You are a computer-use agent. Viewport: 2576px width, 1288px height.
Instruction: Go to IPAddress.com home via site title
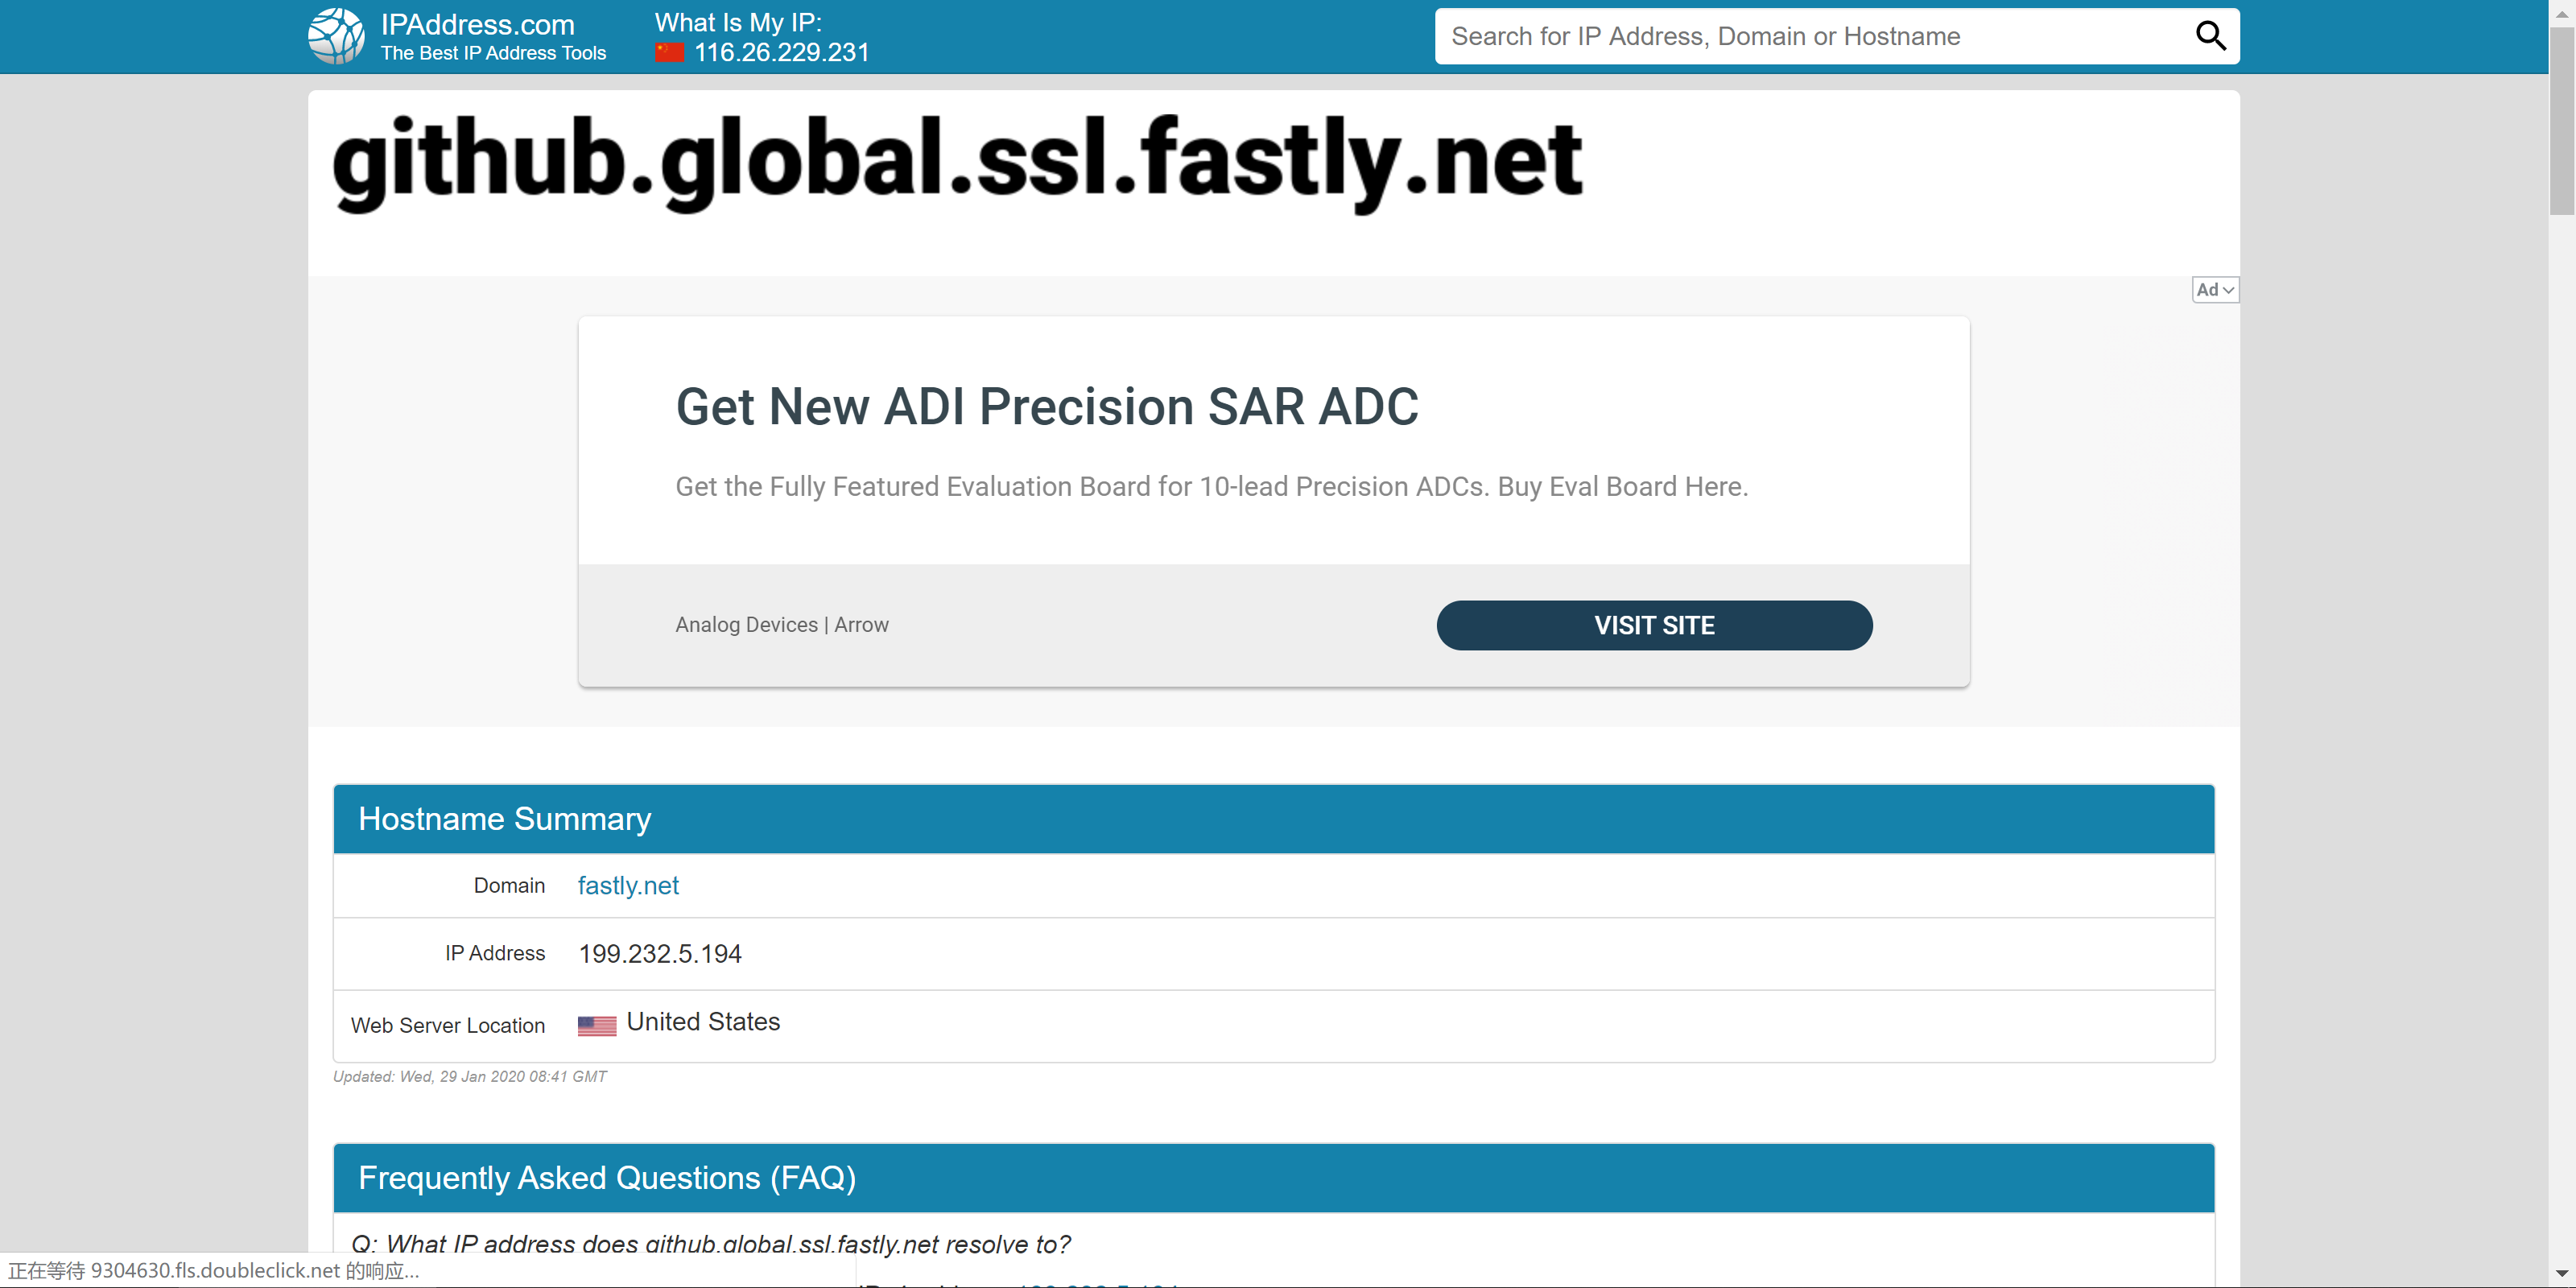coord(477,24)
